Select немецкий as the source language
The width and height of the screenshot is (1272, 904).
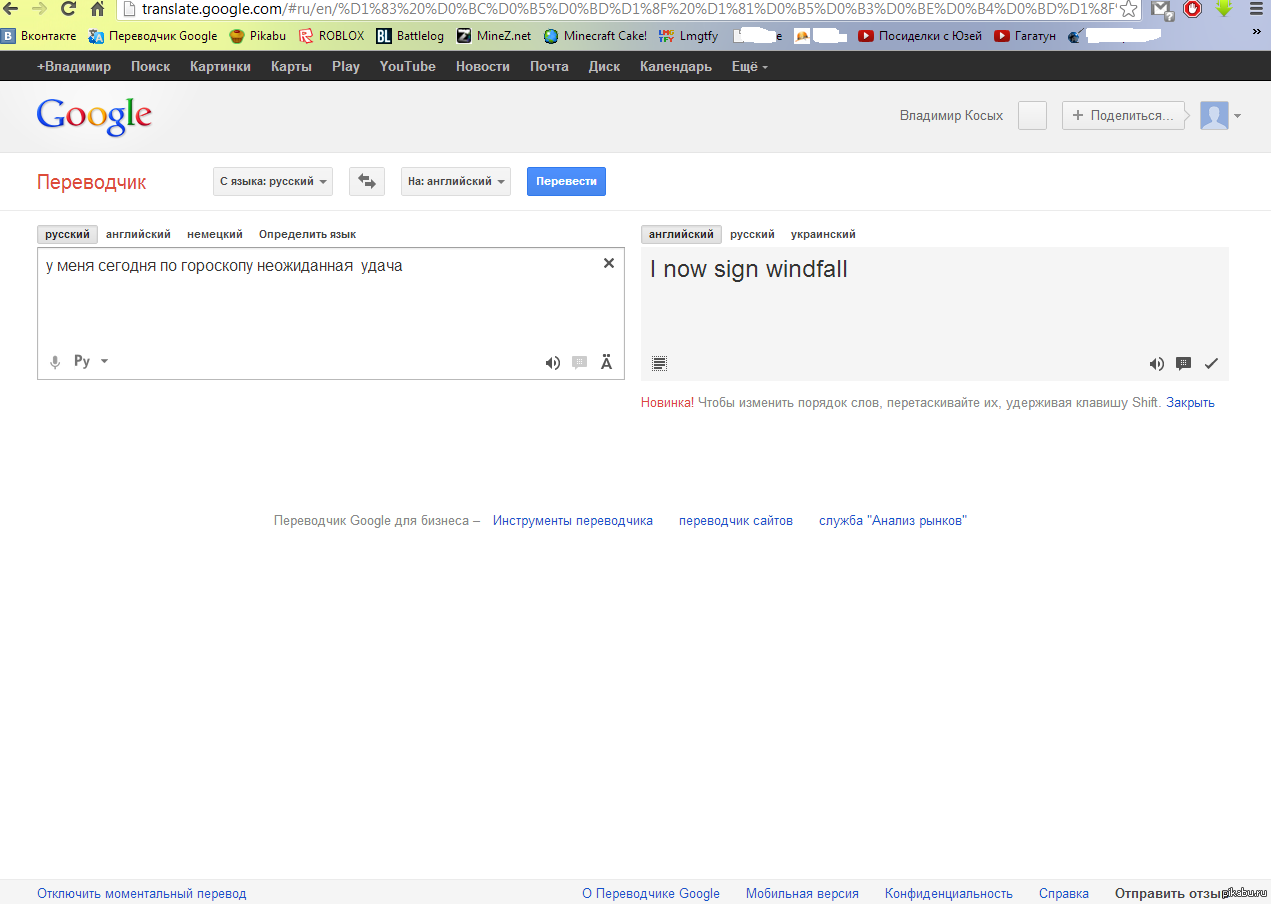click(x=215, y=234)
